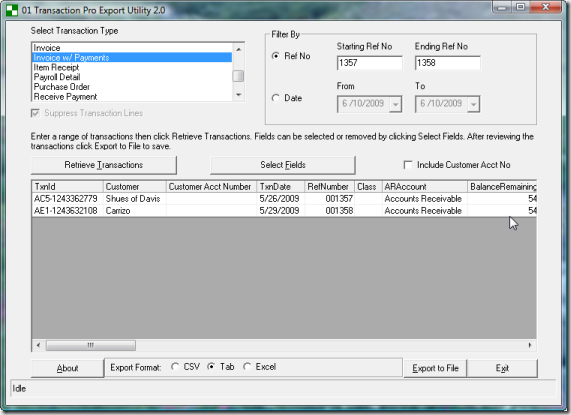This screenshot has width=571, height=415.
Task: Click transaction list scroll down arrow
Action: [x=239, y=95]
